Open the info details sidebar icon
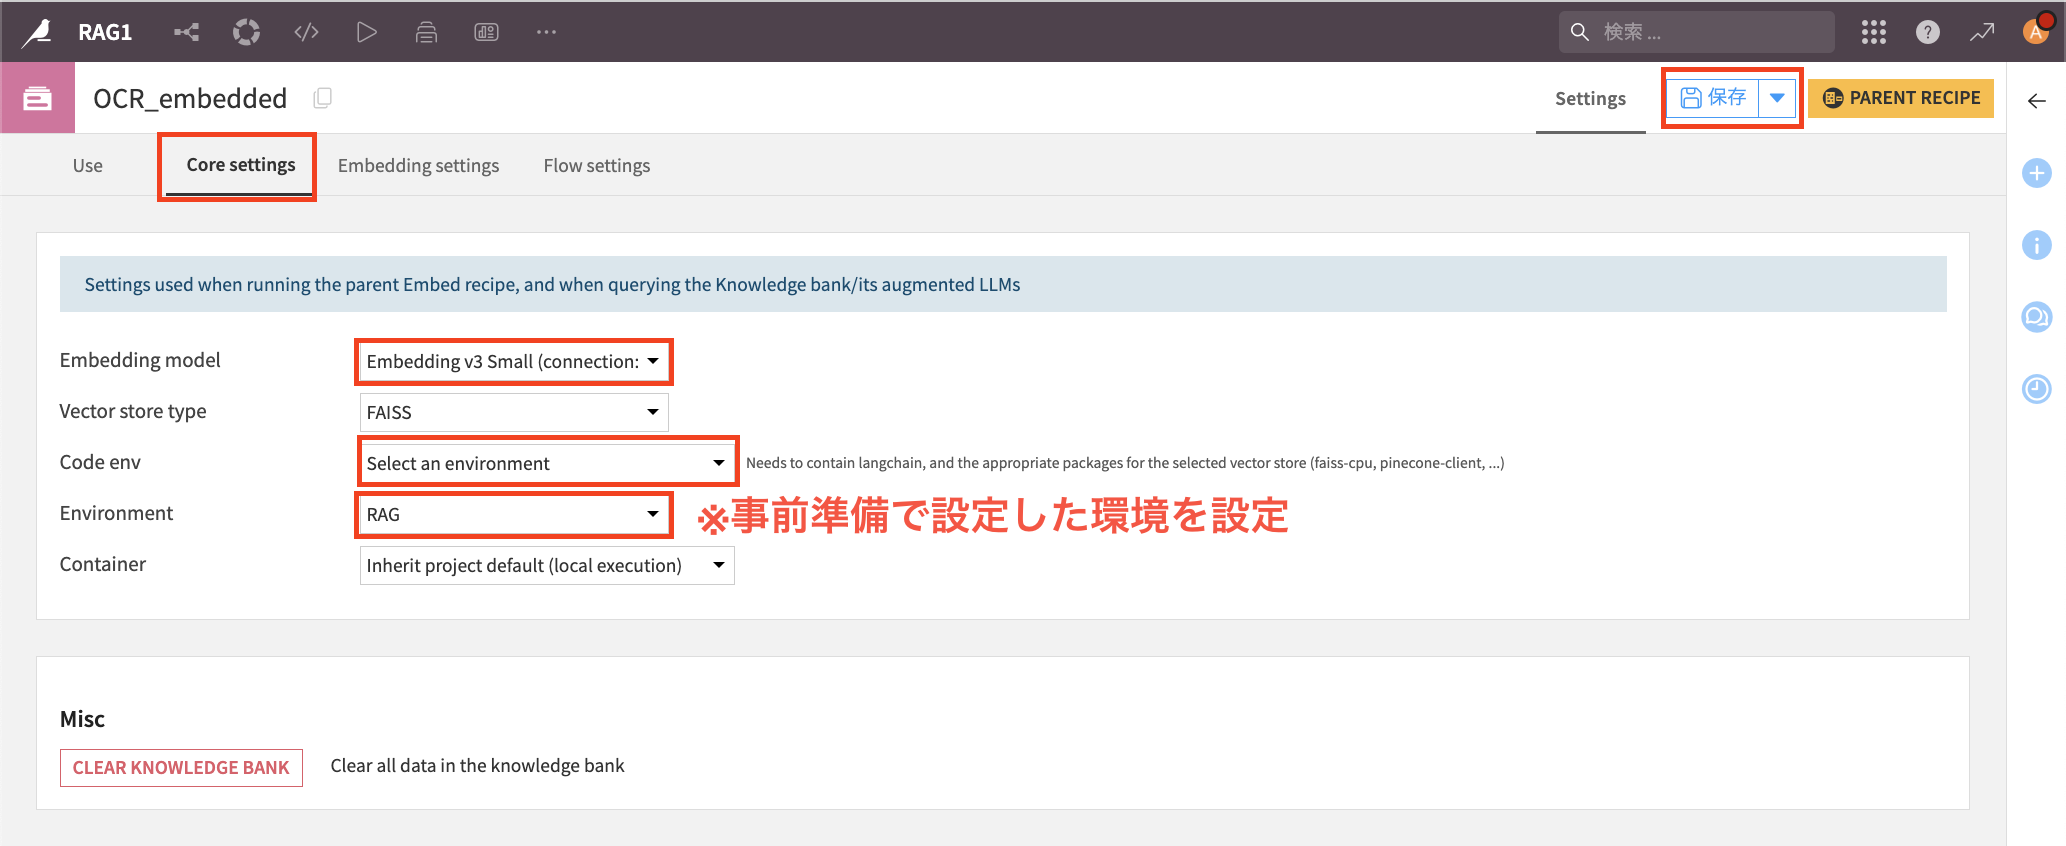 2036,245
